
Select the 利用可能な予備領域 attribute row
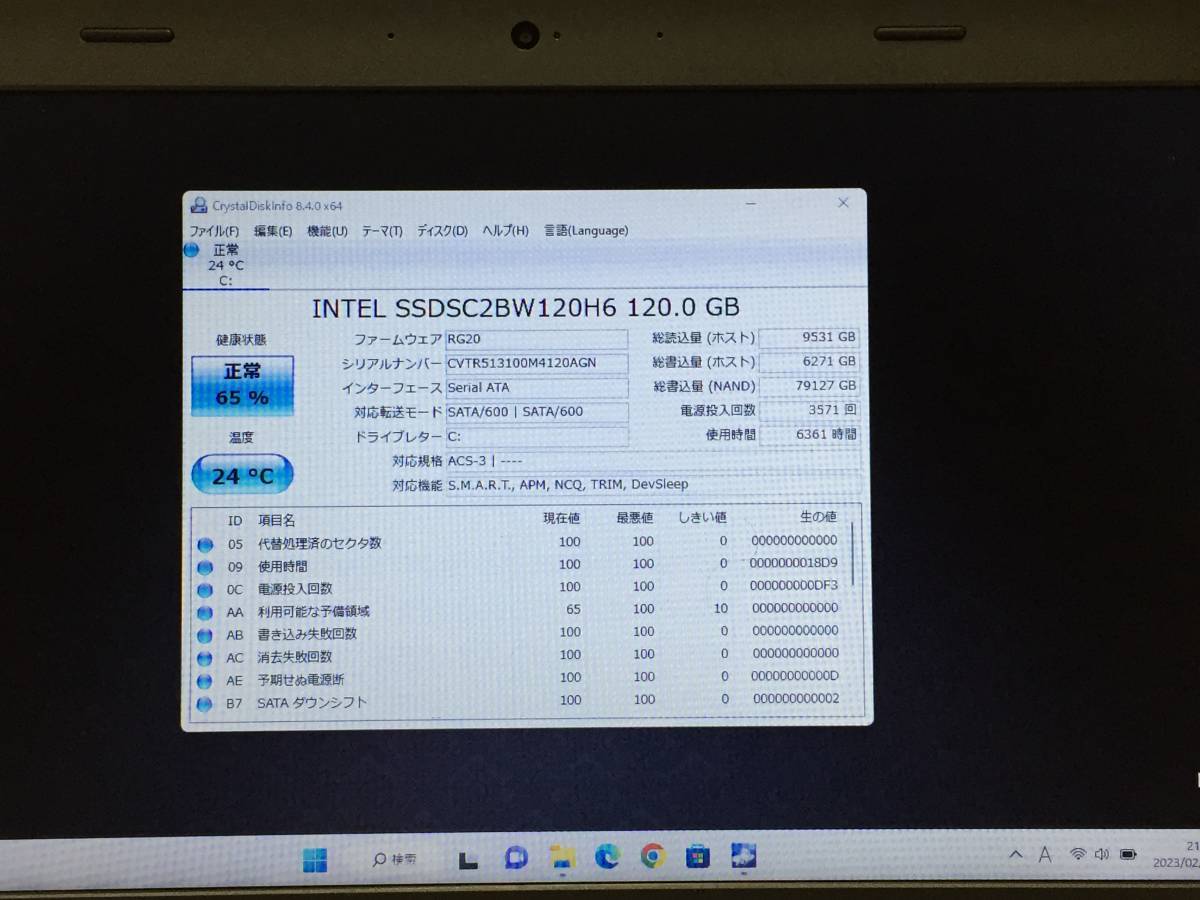(x=520, y=610)
